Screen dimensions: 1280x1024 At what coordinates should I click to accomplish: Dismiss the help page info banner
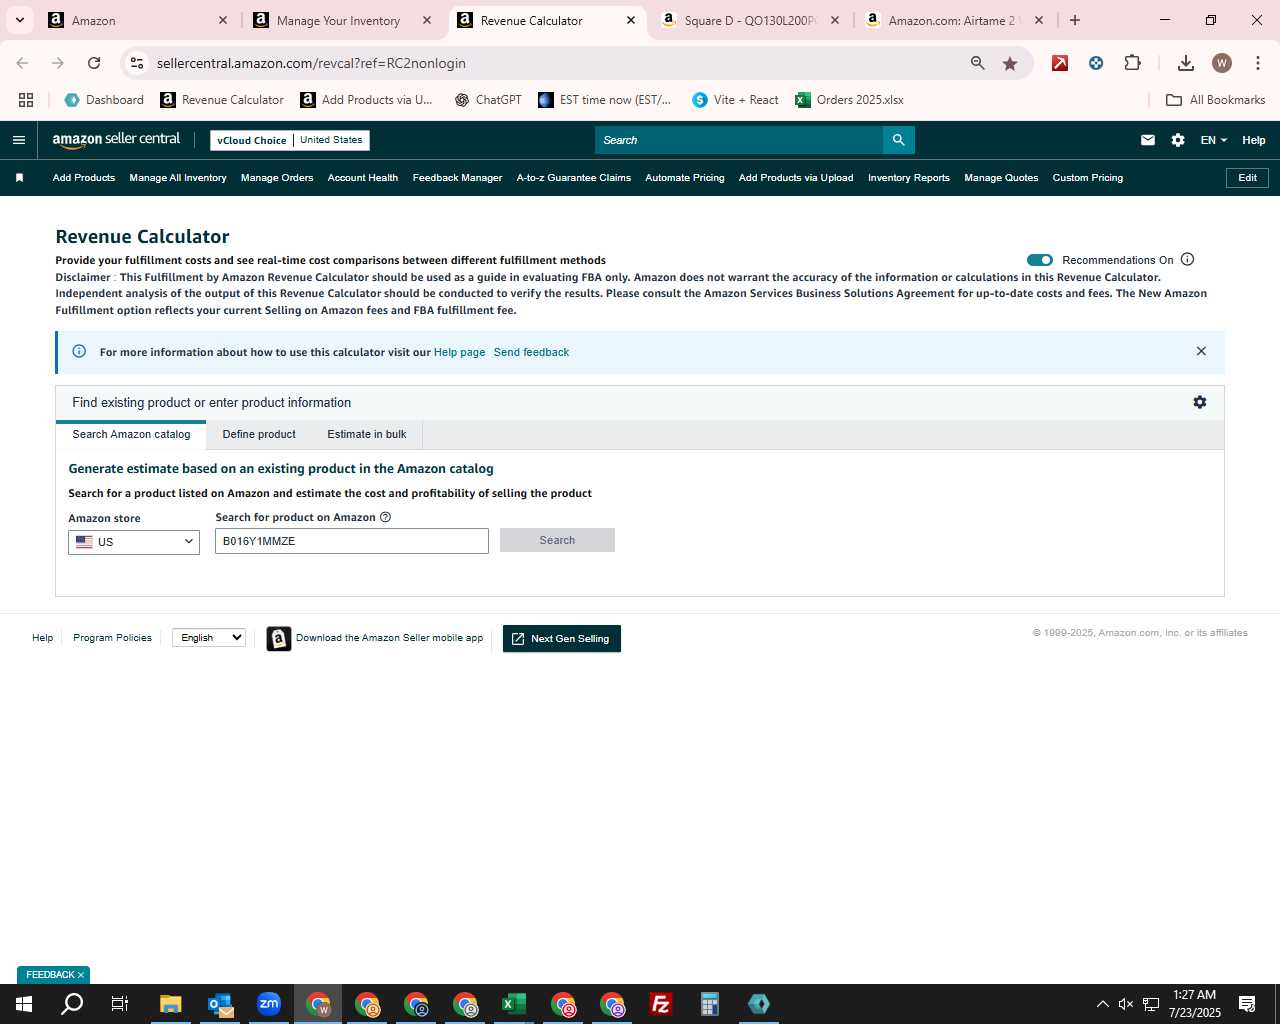point(1201,351)
